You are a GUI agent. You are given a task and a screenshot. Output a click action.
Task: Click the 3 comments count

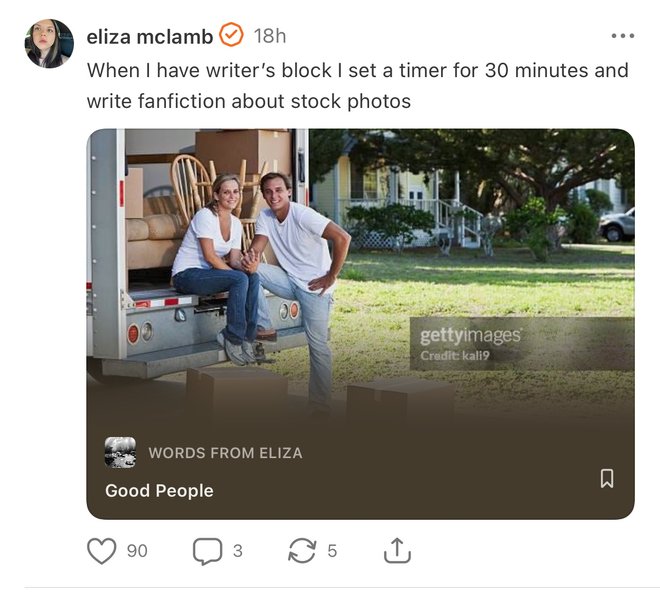237,550
